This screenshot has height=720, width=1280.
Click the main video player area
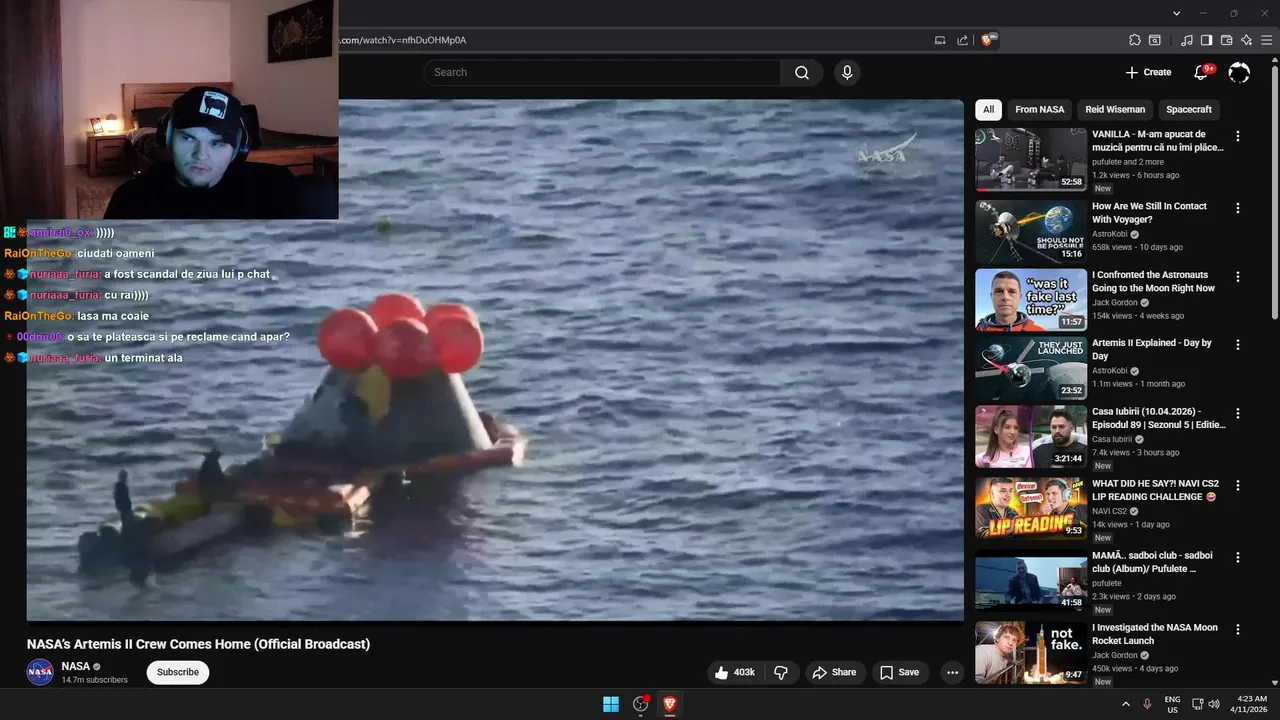point(495,360)
